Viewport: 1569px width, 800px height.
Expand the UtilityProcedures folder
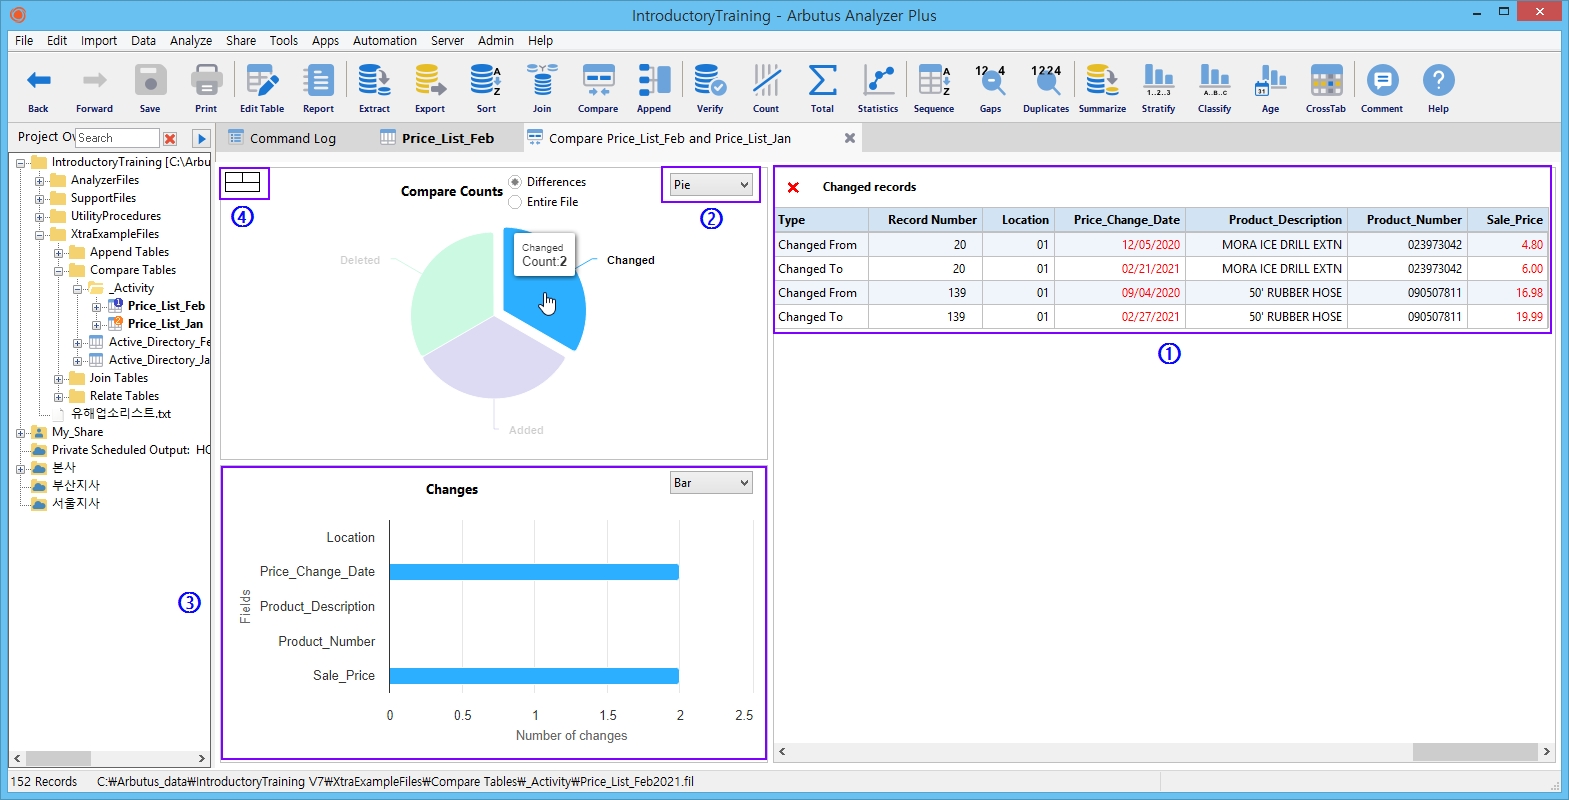coord(40,217)
